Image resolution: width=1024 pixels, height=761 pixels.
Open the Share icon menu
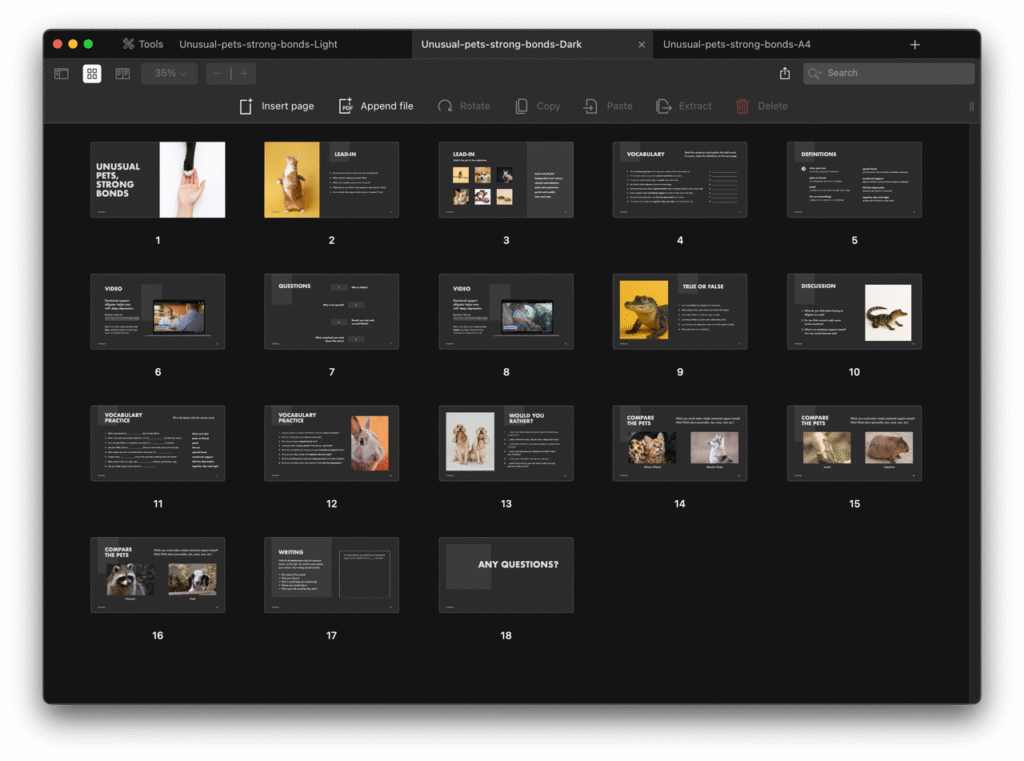[785, 73]
